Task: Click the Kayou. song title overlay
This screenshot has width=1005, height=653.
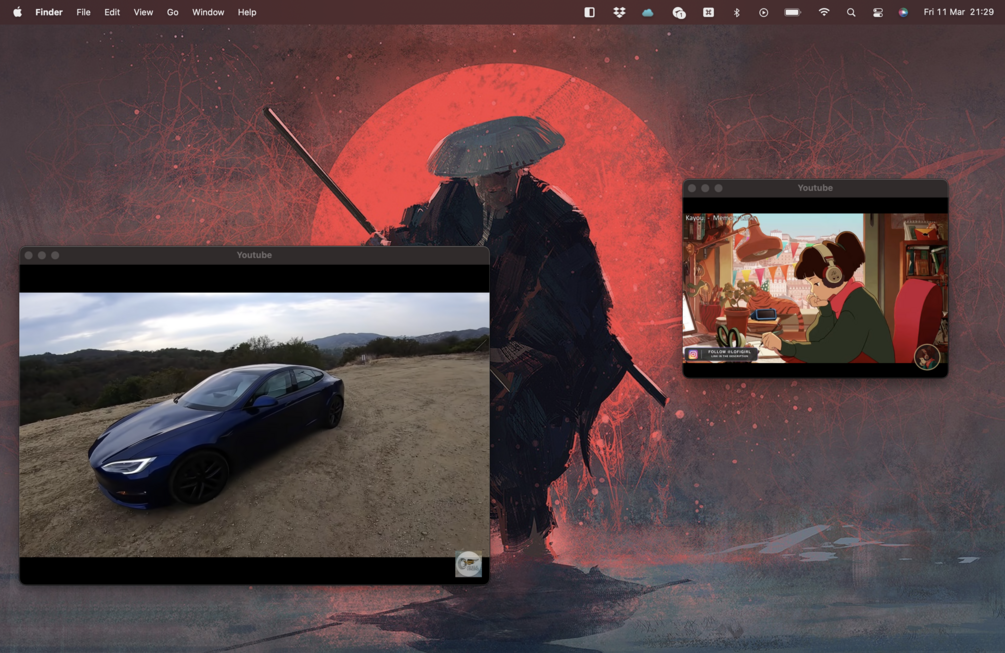Action: click(x=722, y=219)
